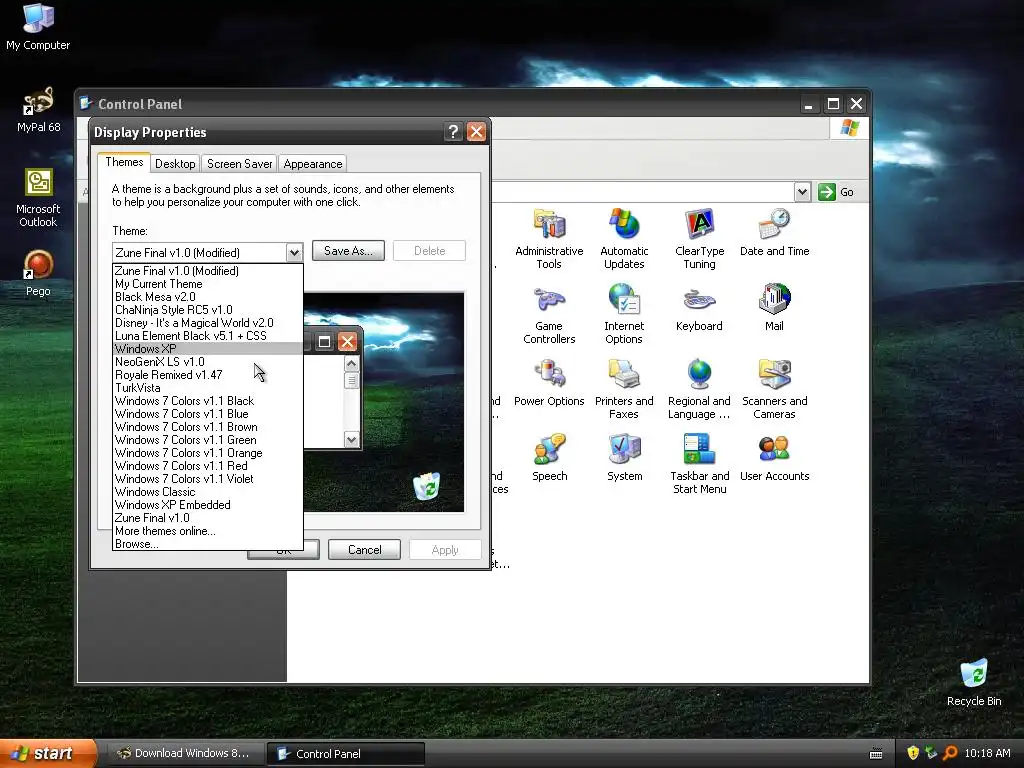1024x768 pixels.
Task: Click the theme preview thumbnail image
Action: 384,402
